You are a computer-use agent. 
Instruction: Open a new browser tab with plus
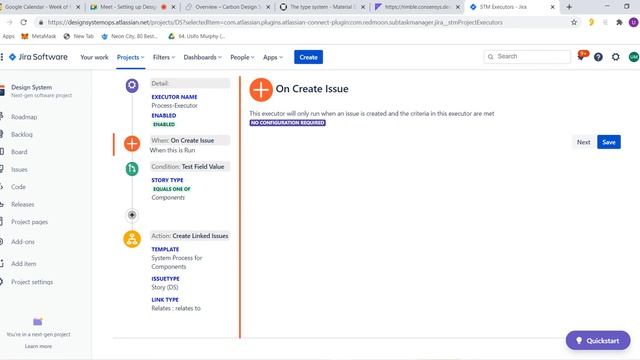coord(569,7)
